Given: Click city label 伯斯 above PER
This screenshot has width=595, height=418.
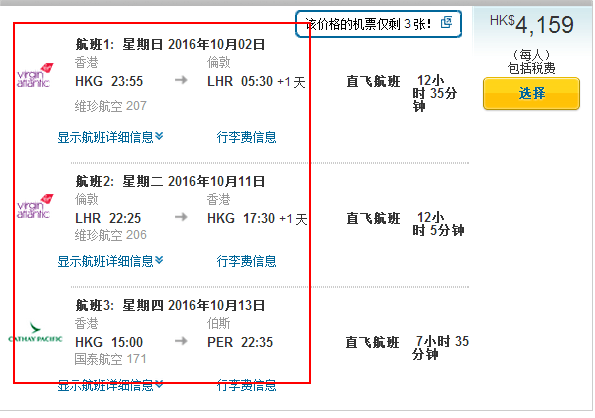Looking at the screenshot, I should 219,324.
